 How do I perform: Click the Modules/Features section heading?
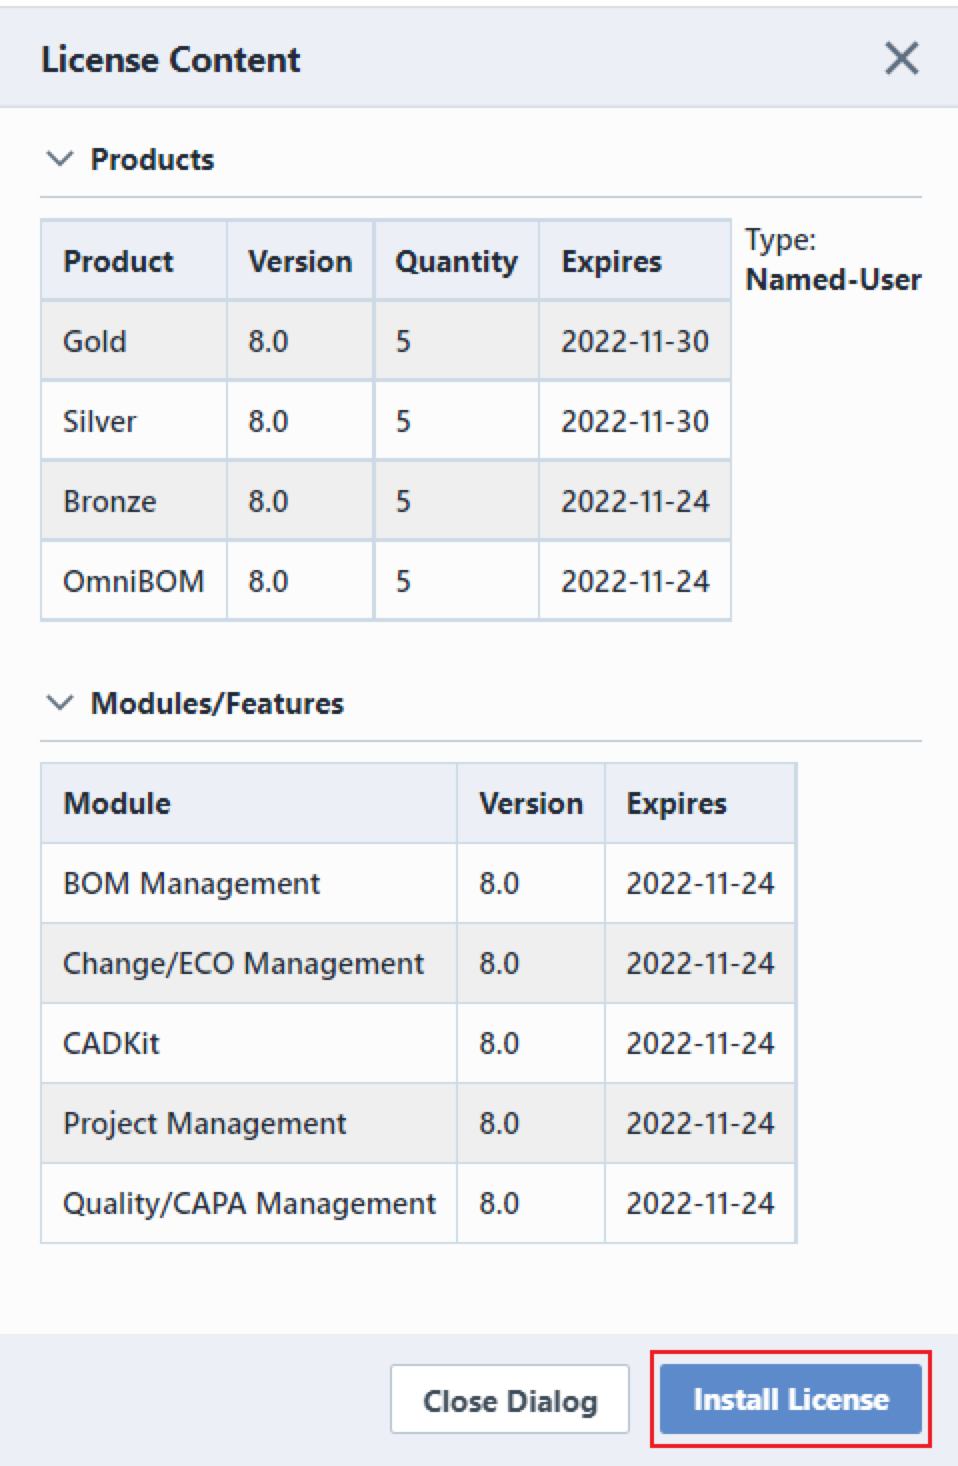click(217, 703)
